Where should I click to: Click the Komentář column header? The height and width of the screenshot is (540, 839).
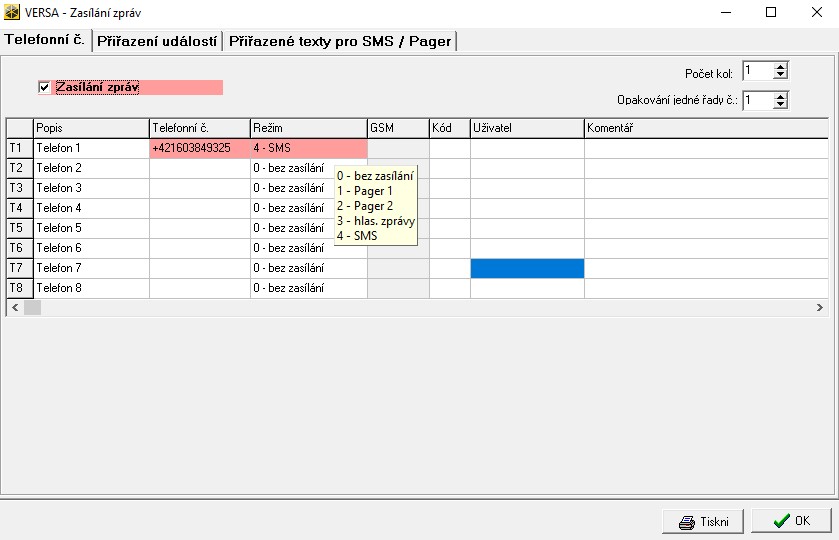click(x=705, y=128)
